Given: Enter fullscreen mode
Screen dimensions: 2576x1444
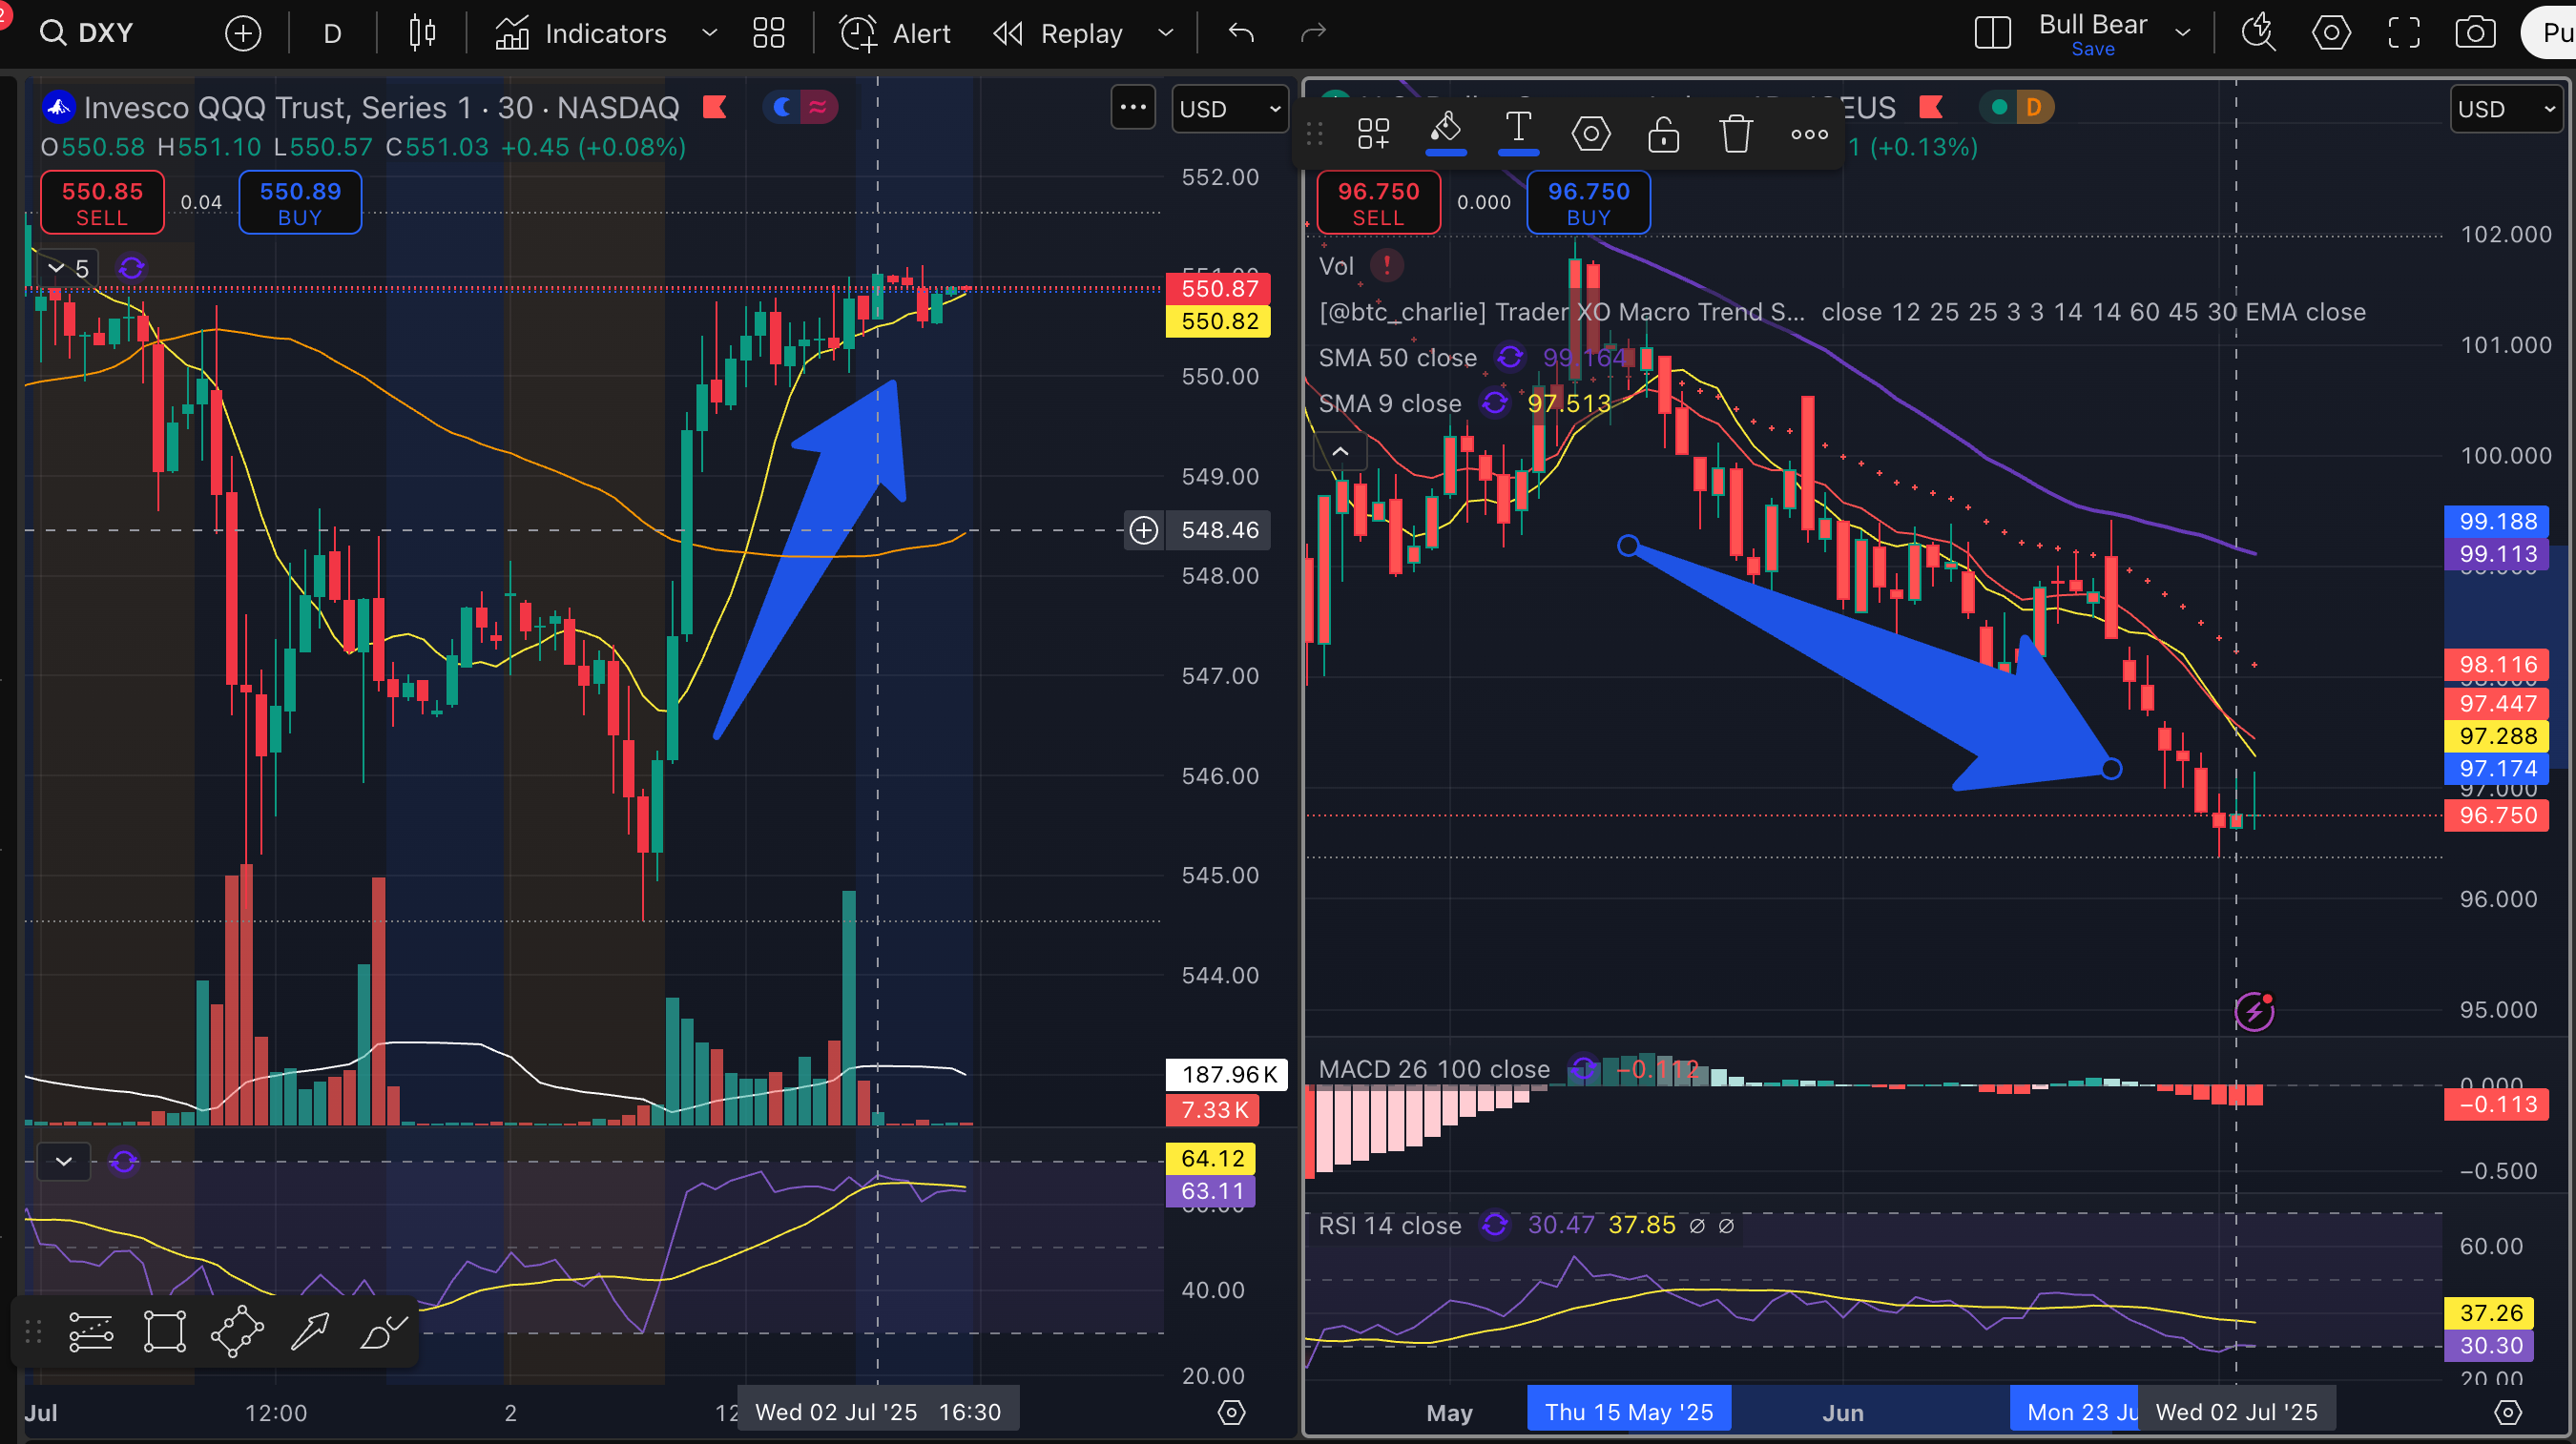Looking at the screenshot, I should pos(2404,33).
